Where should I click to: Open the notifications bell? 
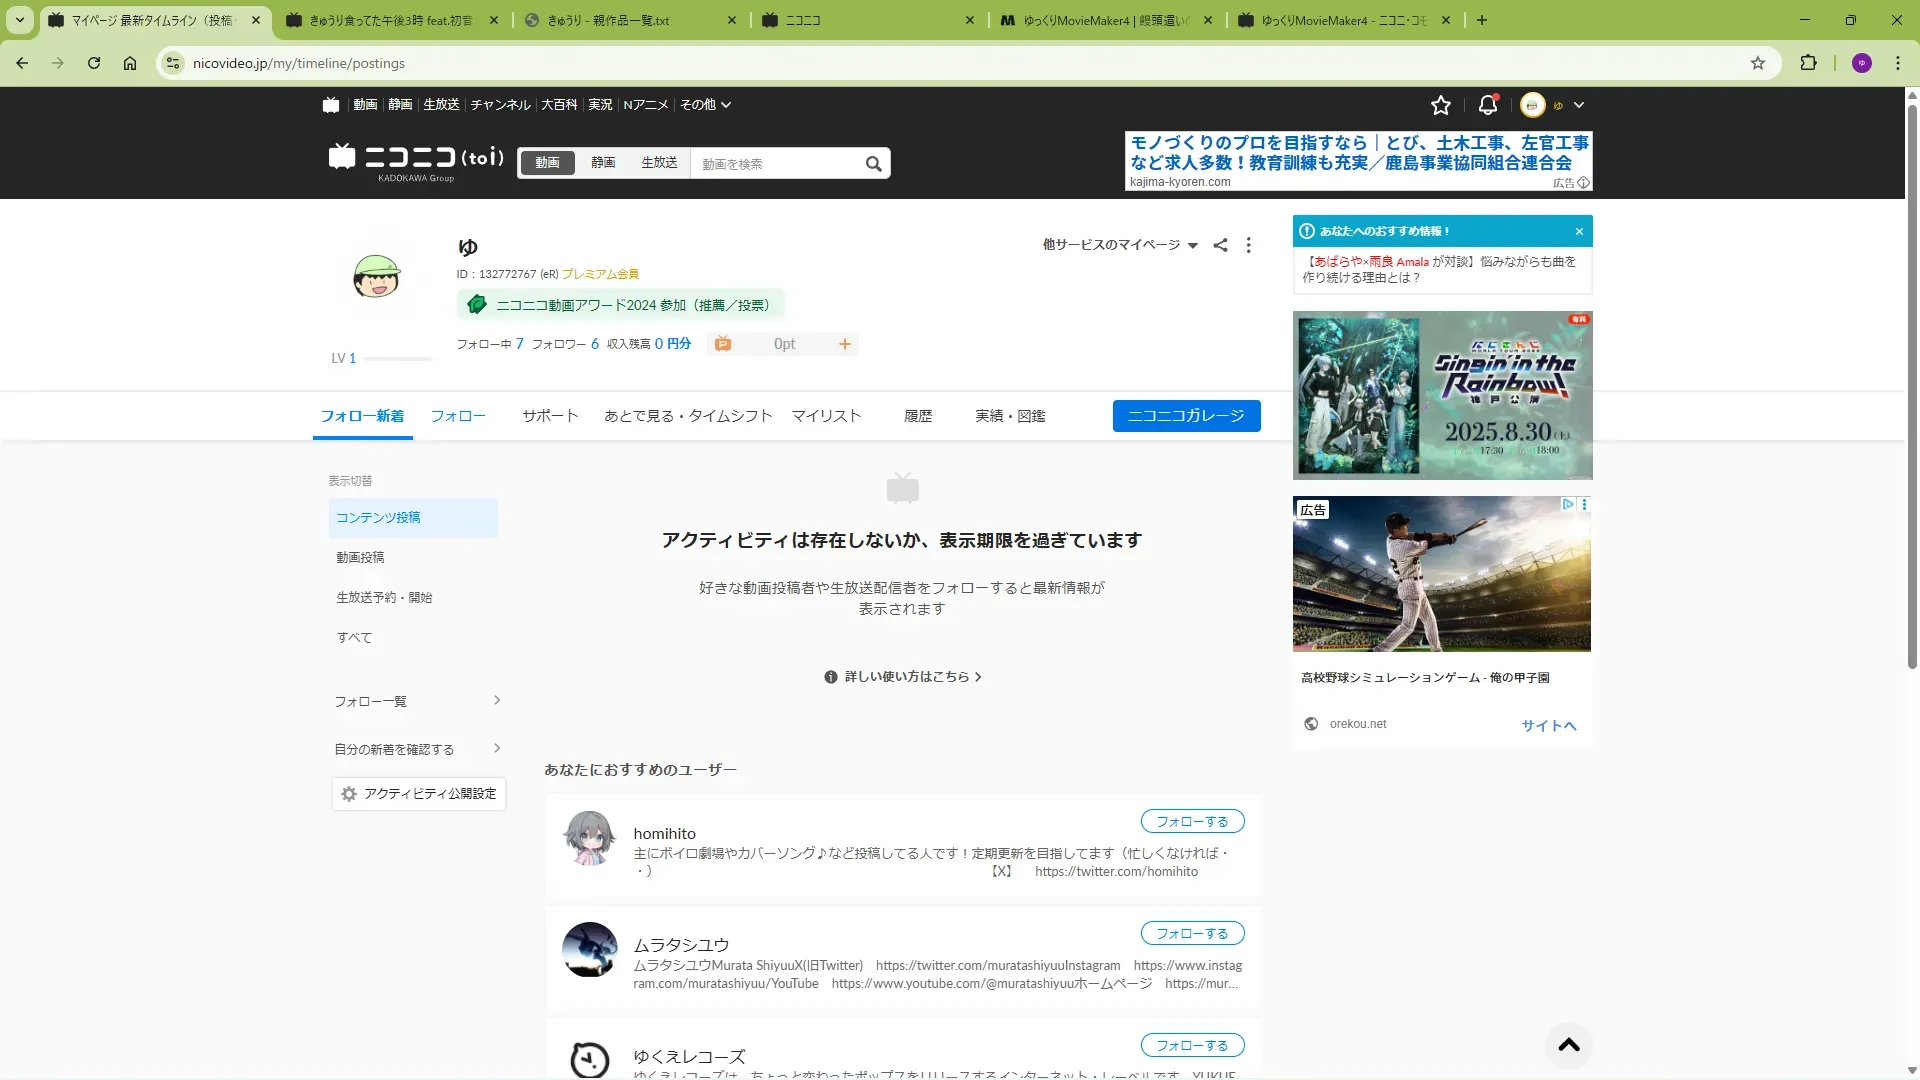point(1487,105)
